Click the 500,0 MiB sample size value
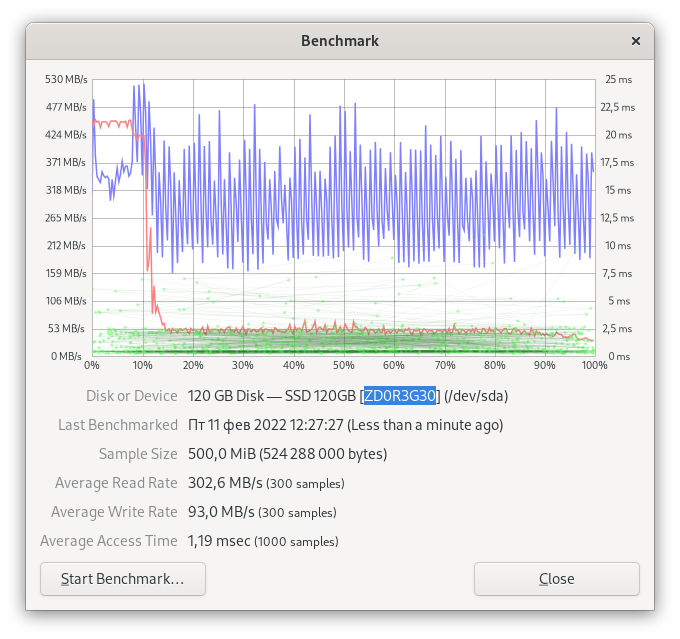This screenshot has width=680, height=639. pyautogui.click(x=222, y=454)
